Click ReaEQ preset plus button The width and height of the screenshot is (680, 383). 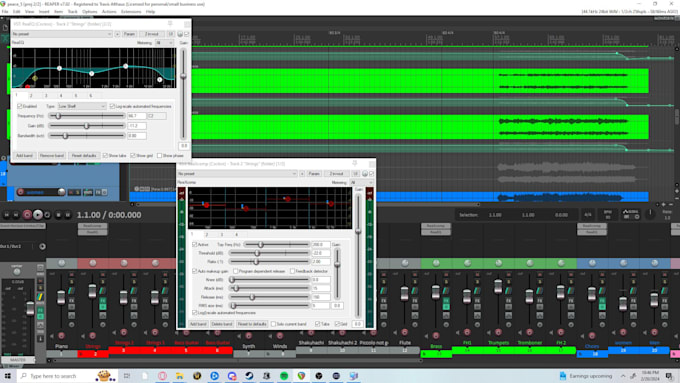point(118,34)
